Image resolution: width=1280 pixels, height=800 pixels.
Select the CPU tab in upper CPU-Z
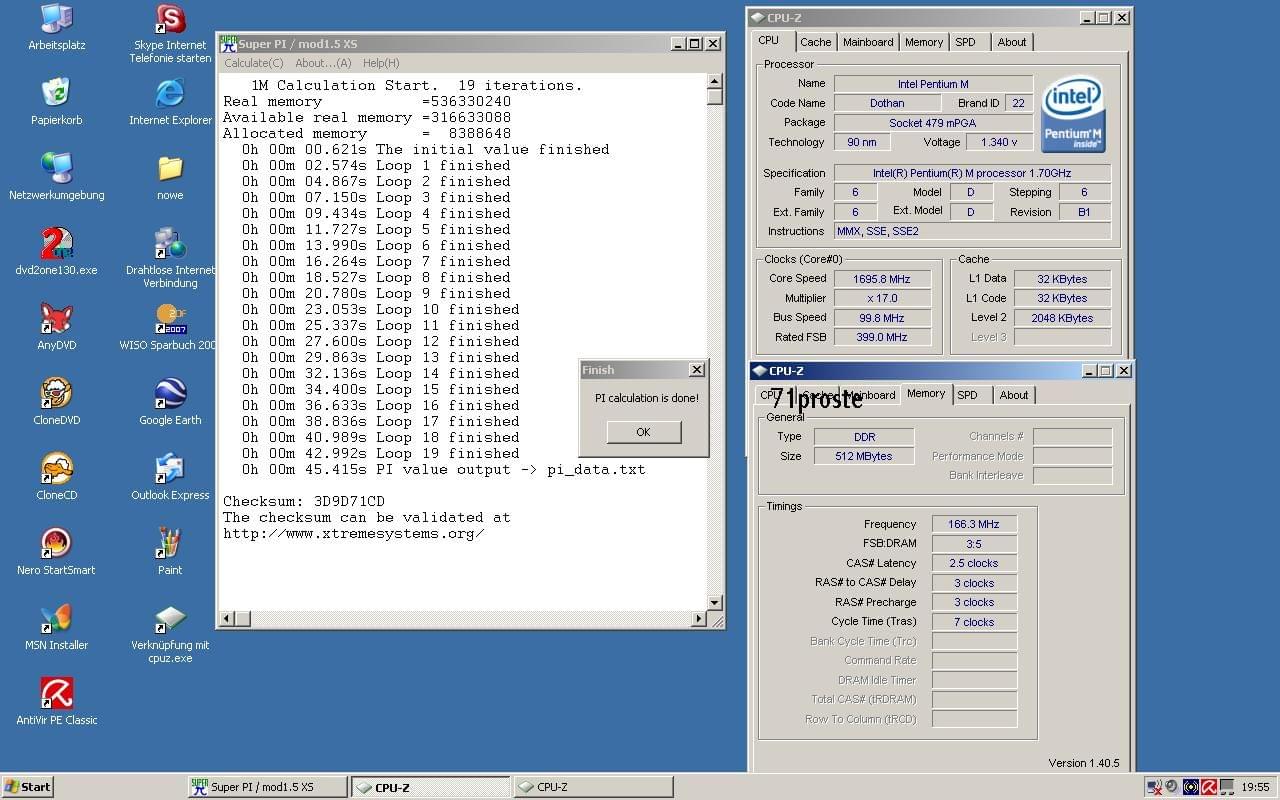768,40
